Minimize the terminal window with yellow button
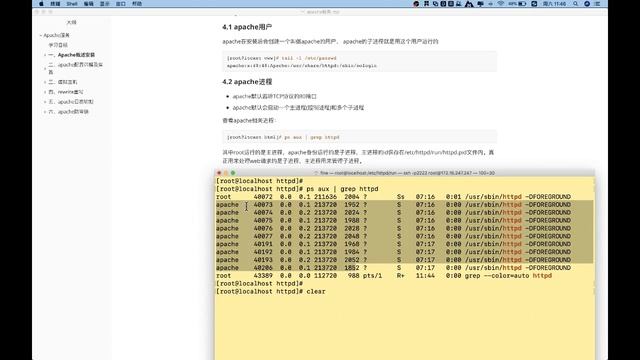The height and width of the screenshot is (360, 640). coord(226,173)
